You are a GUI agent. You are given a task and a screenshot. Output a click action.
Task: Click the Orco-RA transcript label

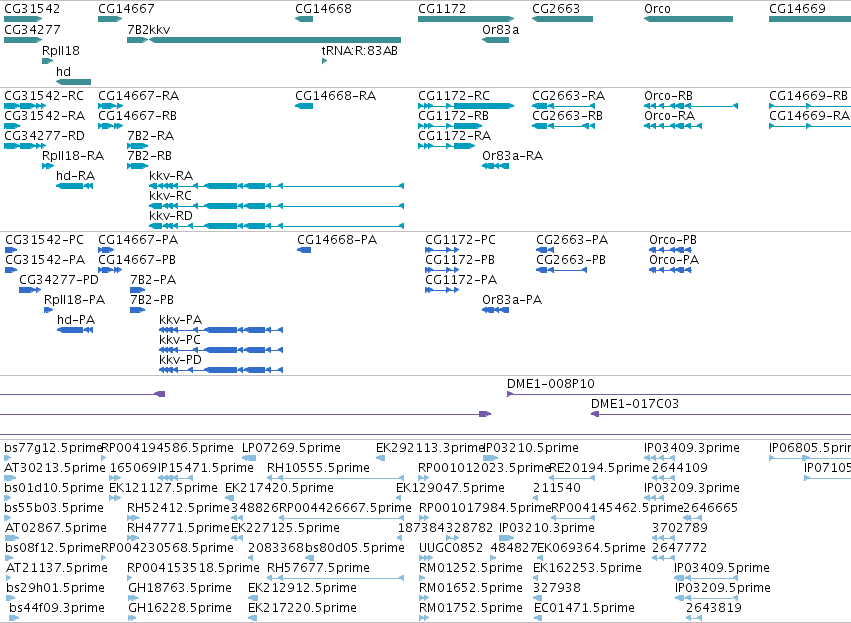pos(669,116)
